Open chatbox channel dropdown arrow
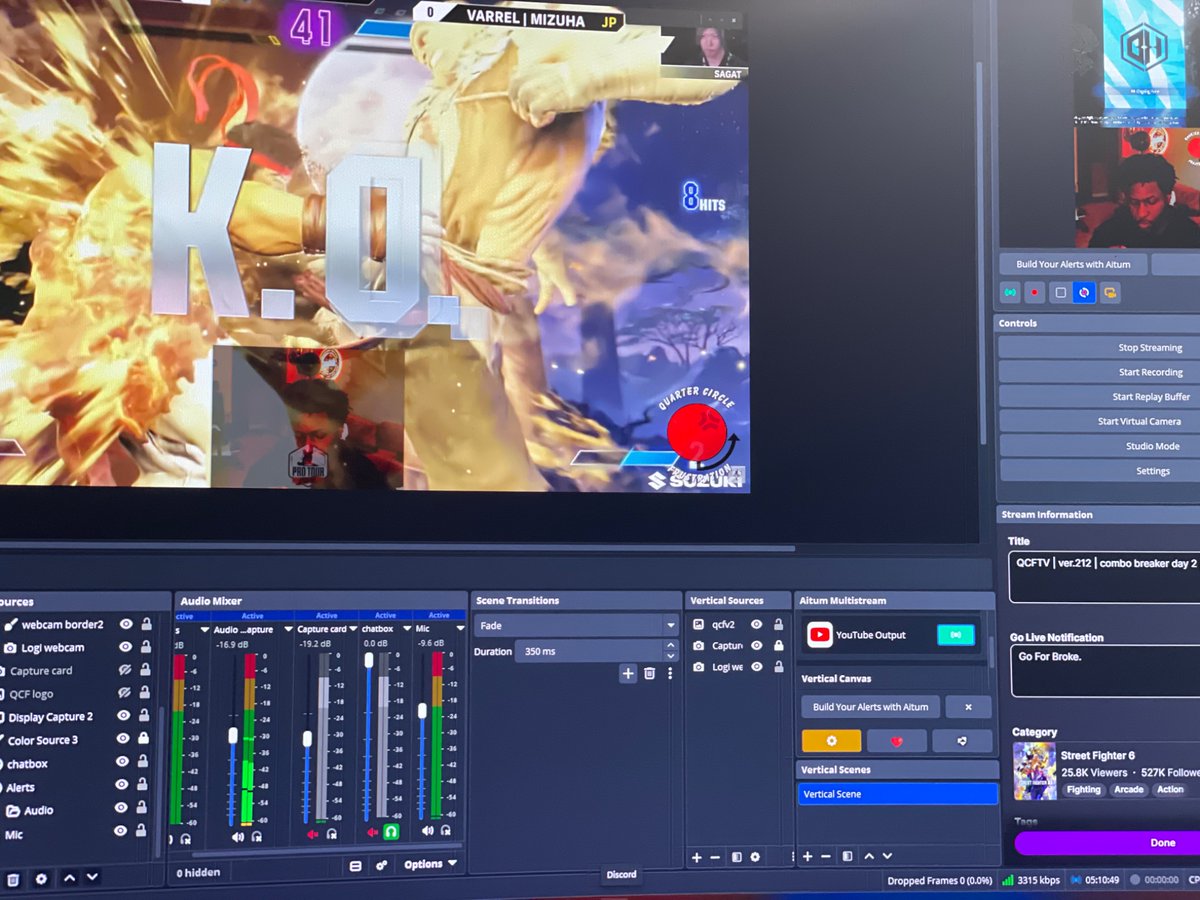This screenshot has height=900, width=1200. tap(407, 628)
